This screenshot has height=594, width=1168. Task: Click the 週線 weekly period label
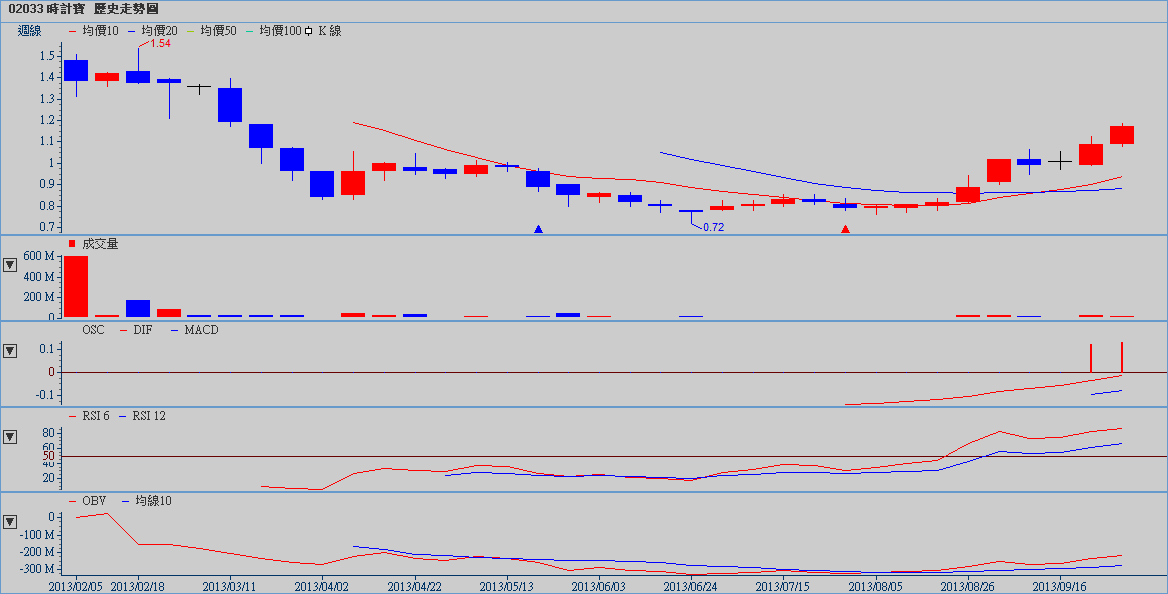point(30,31)
